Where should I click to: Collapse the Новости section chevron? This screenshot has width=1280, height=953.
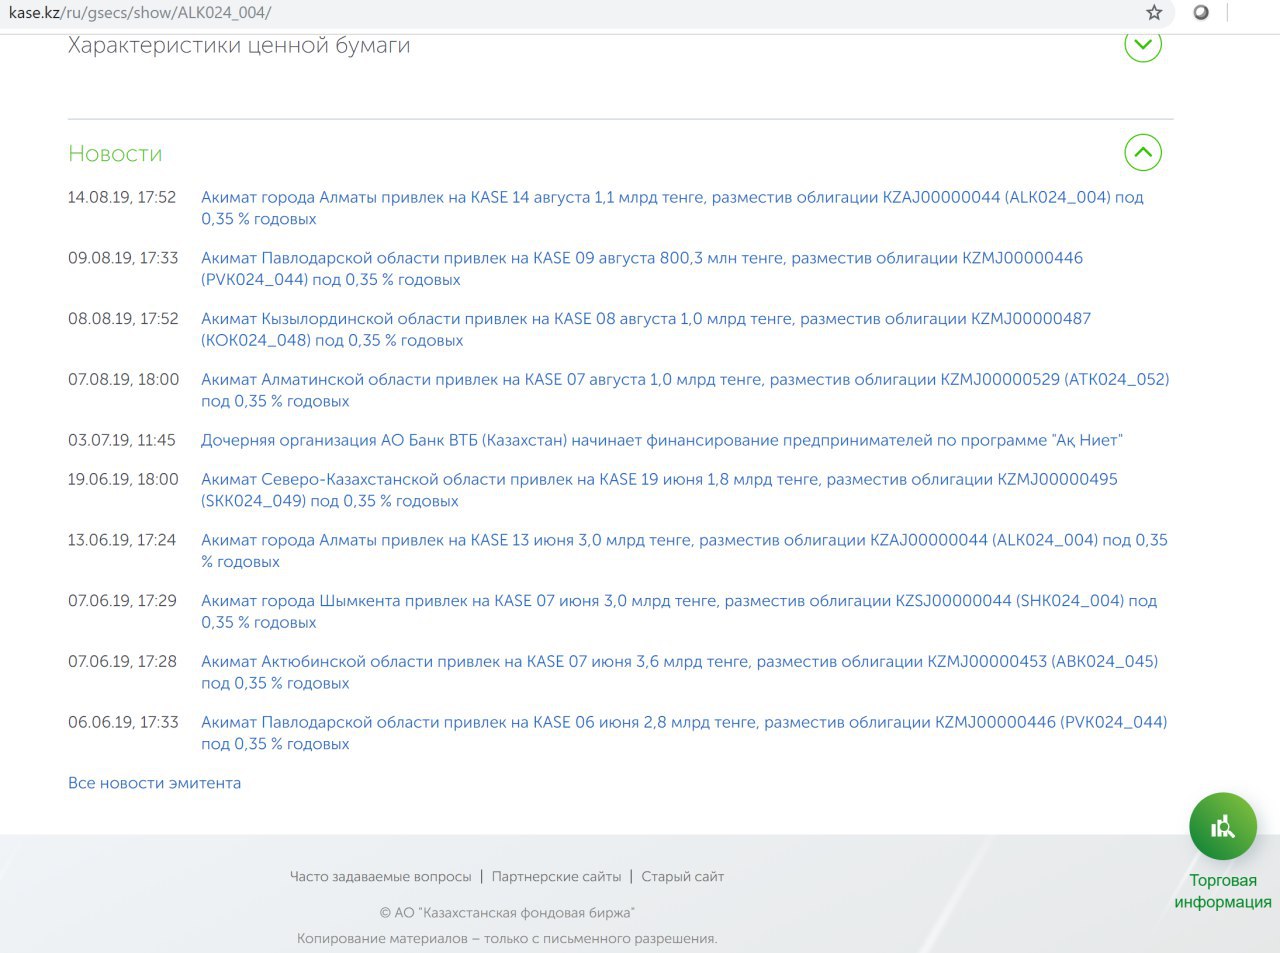pyautogui.click(x=1143, y=153)
